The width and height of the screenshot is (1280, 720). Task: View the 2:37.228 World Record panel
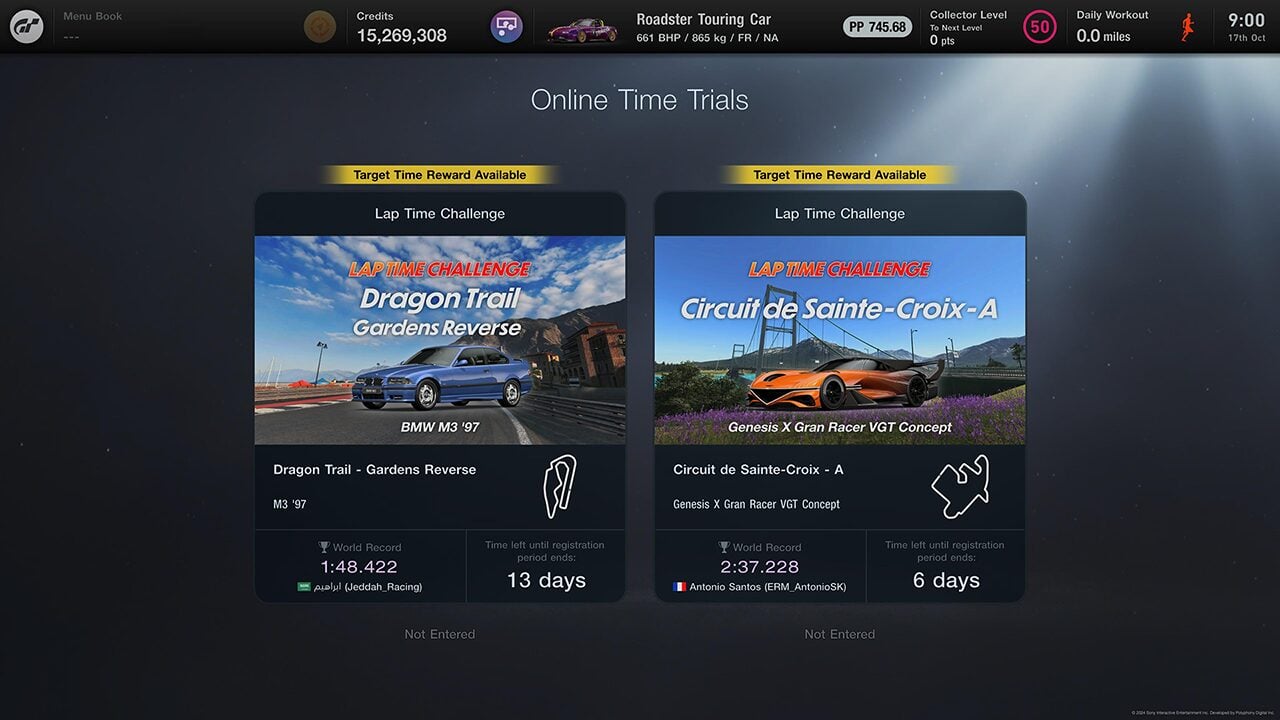pos(760,566)
